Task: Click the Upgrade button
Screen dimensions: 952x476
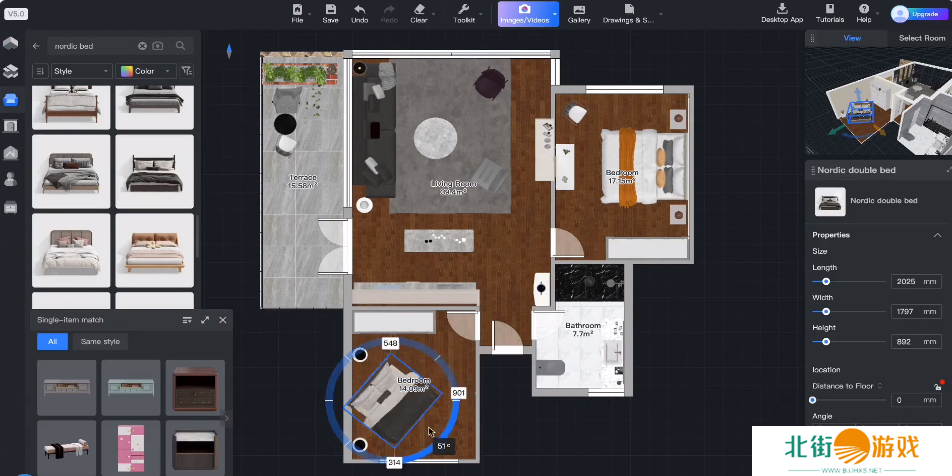Action: 915,14
